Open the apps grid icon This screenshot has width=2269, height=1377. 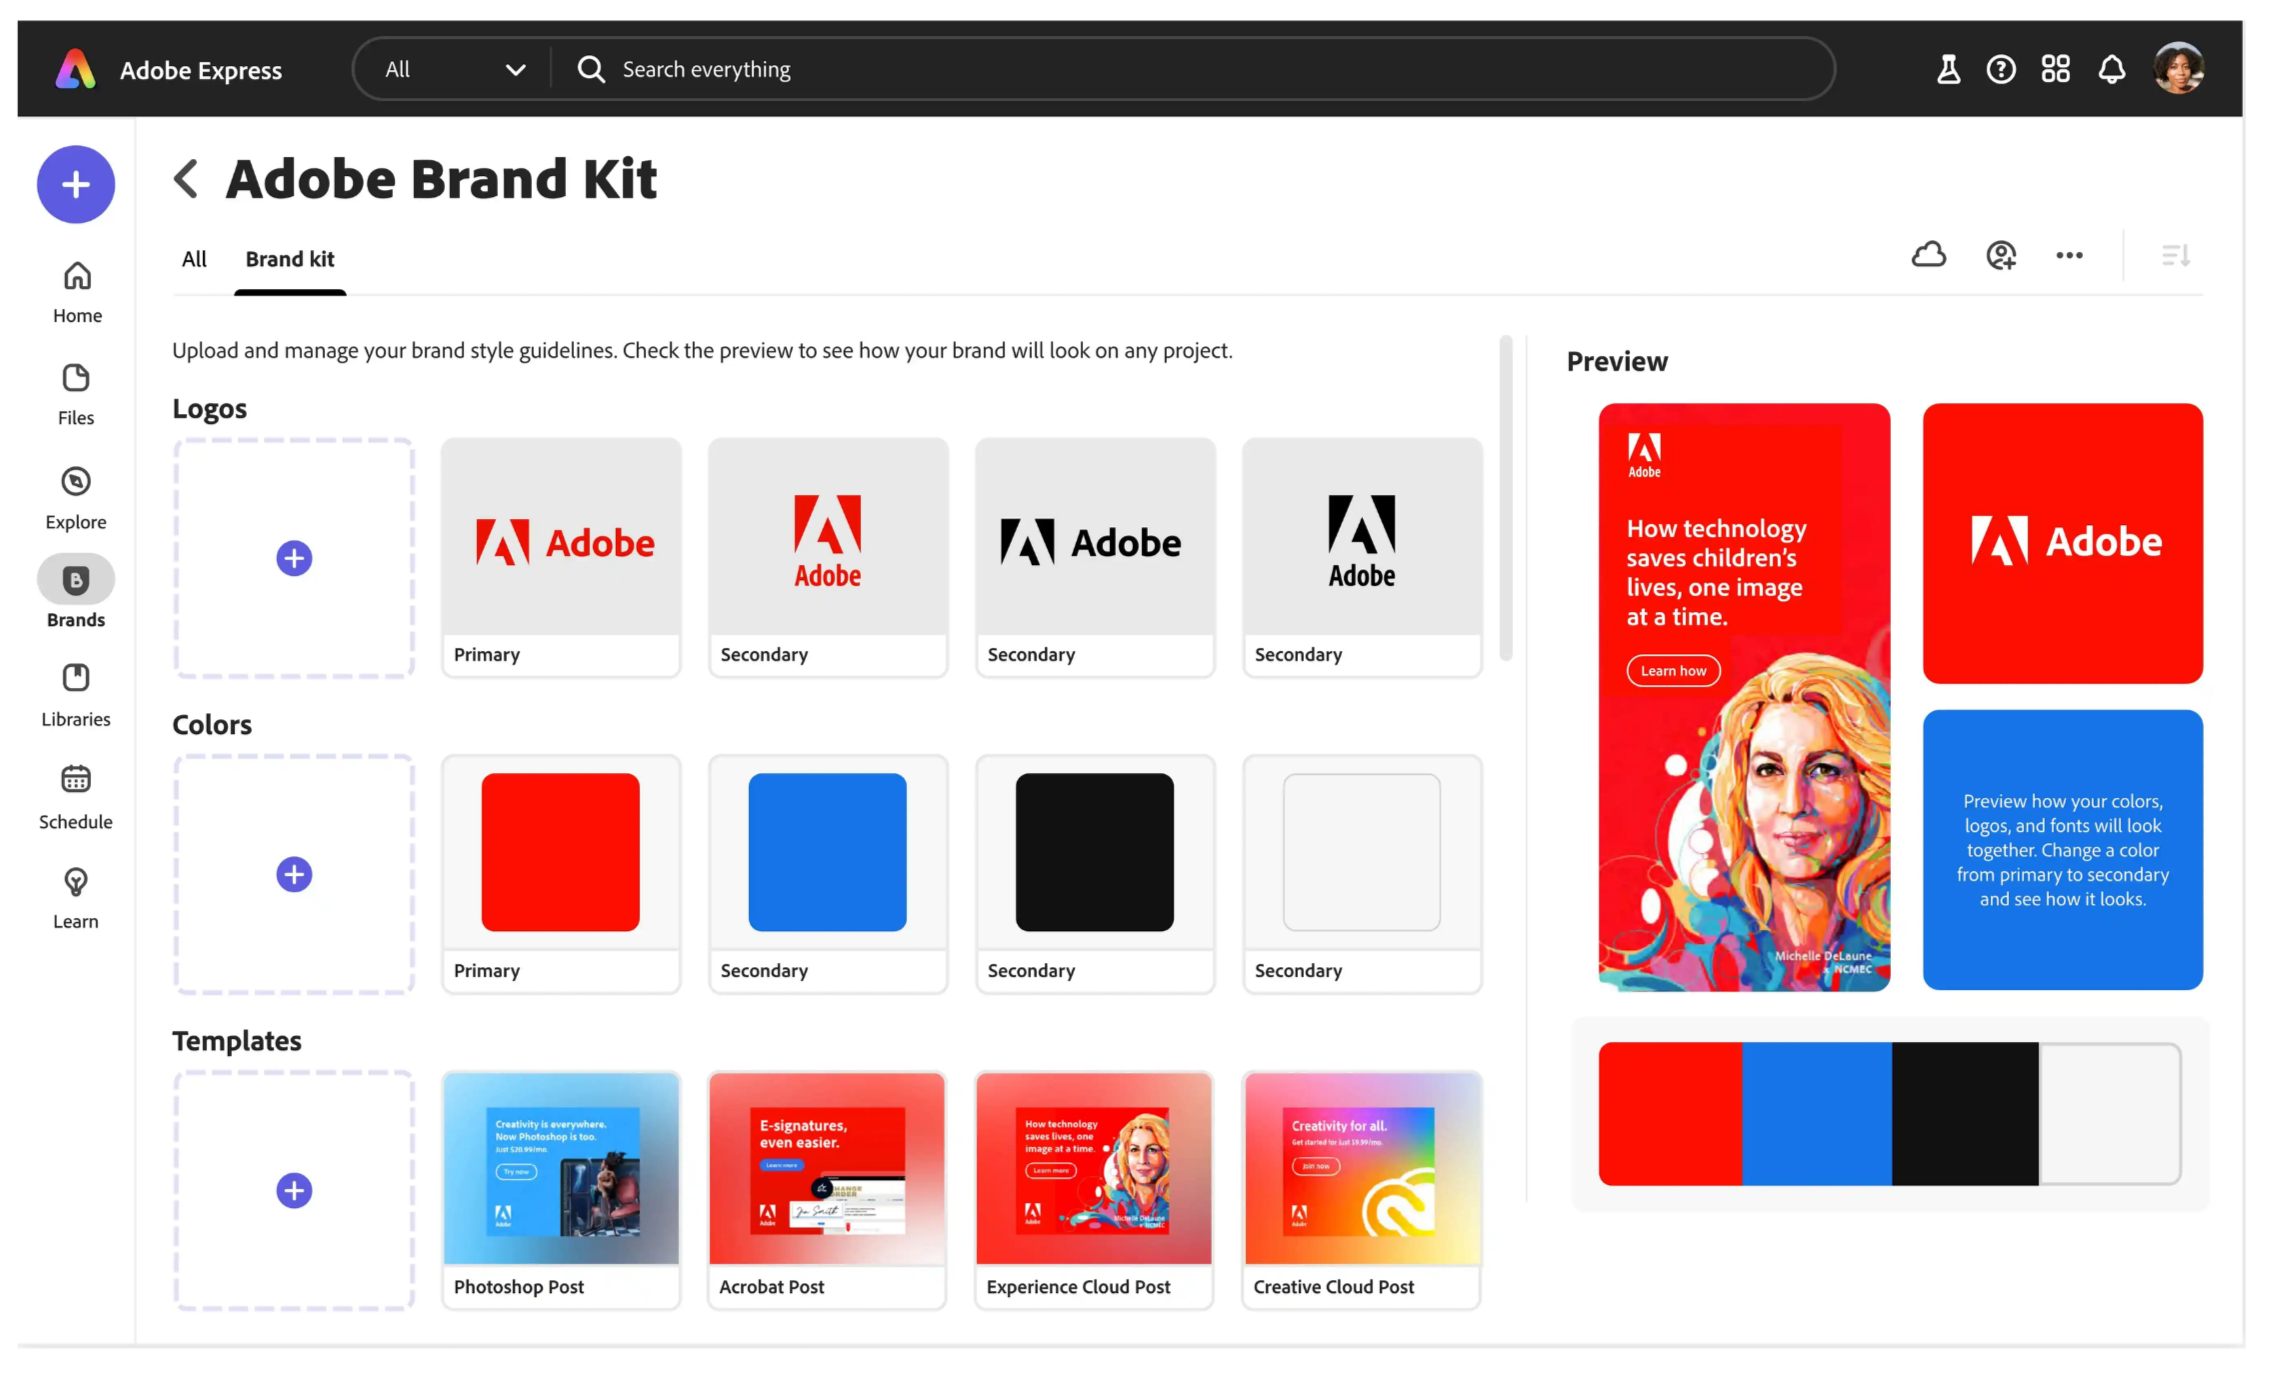(x=2055, y=69)
